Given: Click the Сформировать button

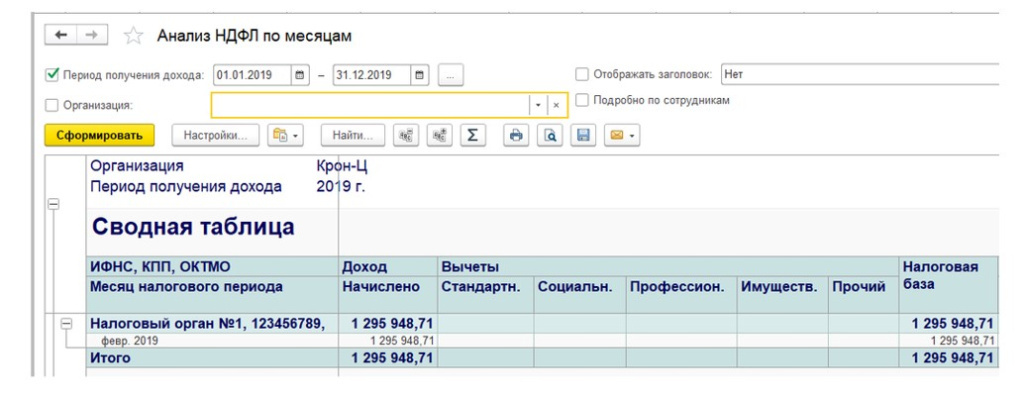Looking at the screenshot, I should pyautogui.click(x=99, y=135).
